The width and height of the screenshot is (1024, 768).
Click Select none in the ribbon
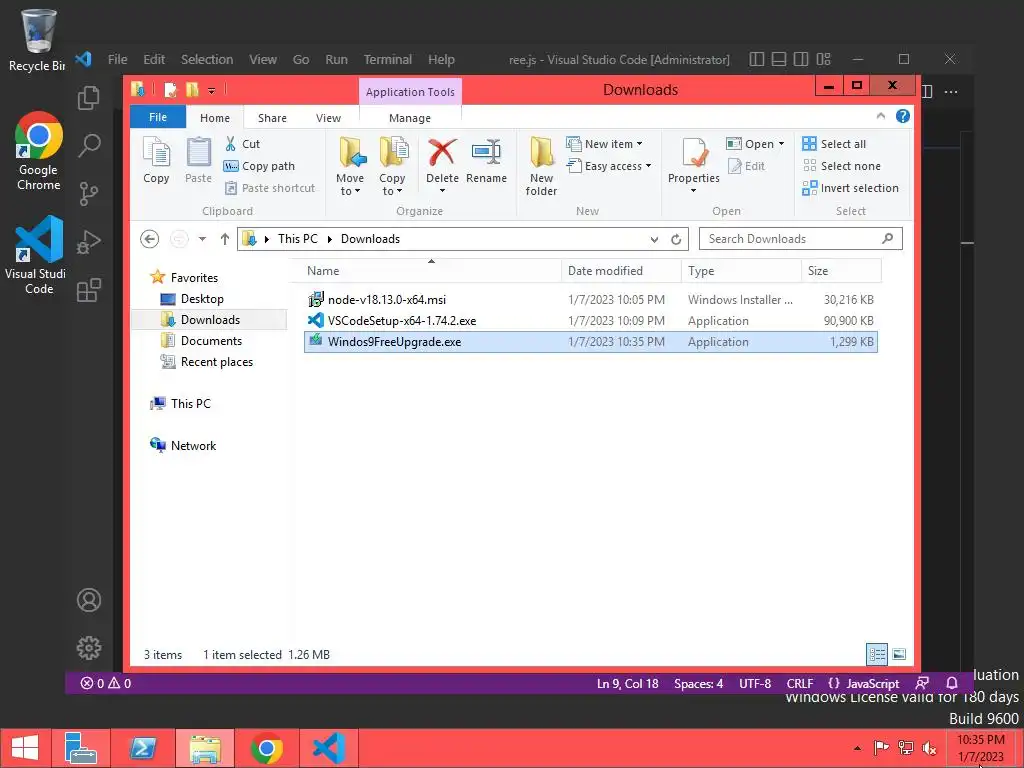point(842,166)
